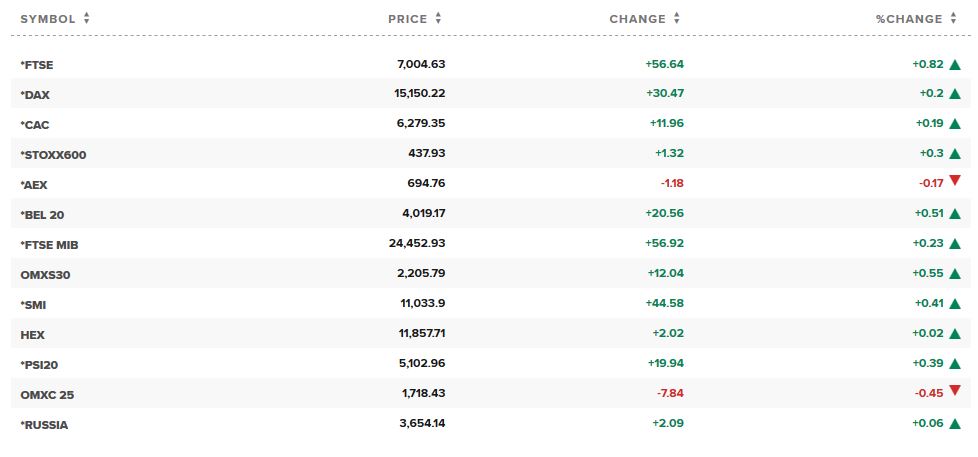This screenshot has width=978, height=457.
Task: Sort table by the SYMBOL sort arrows
Action: [x=87, y=19]
